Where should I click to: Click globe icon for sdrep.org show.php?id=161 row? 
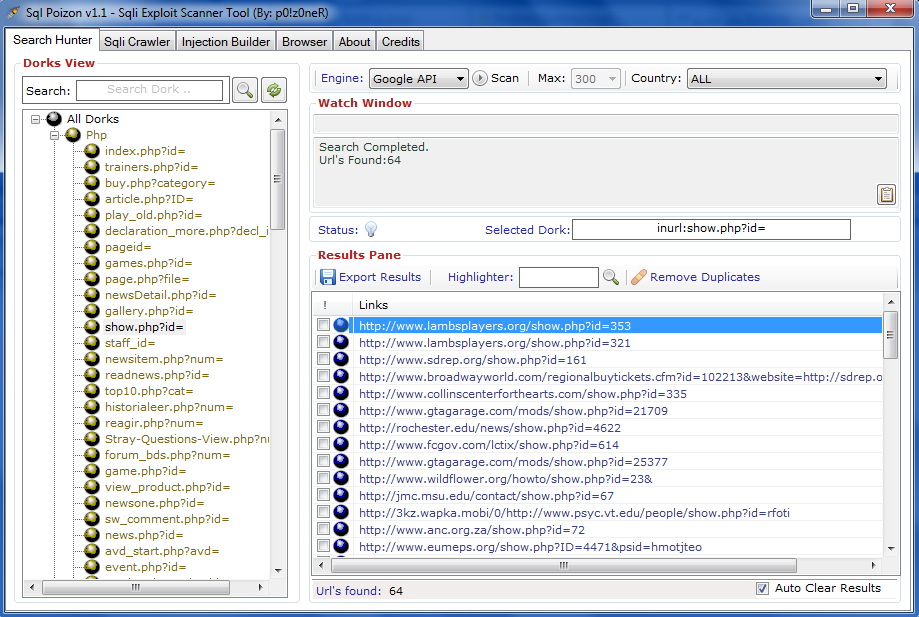tap(341, 359)
